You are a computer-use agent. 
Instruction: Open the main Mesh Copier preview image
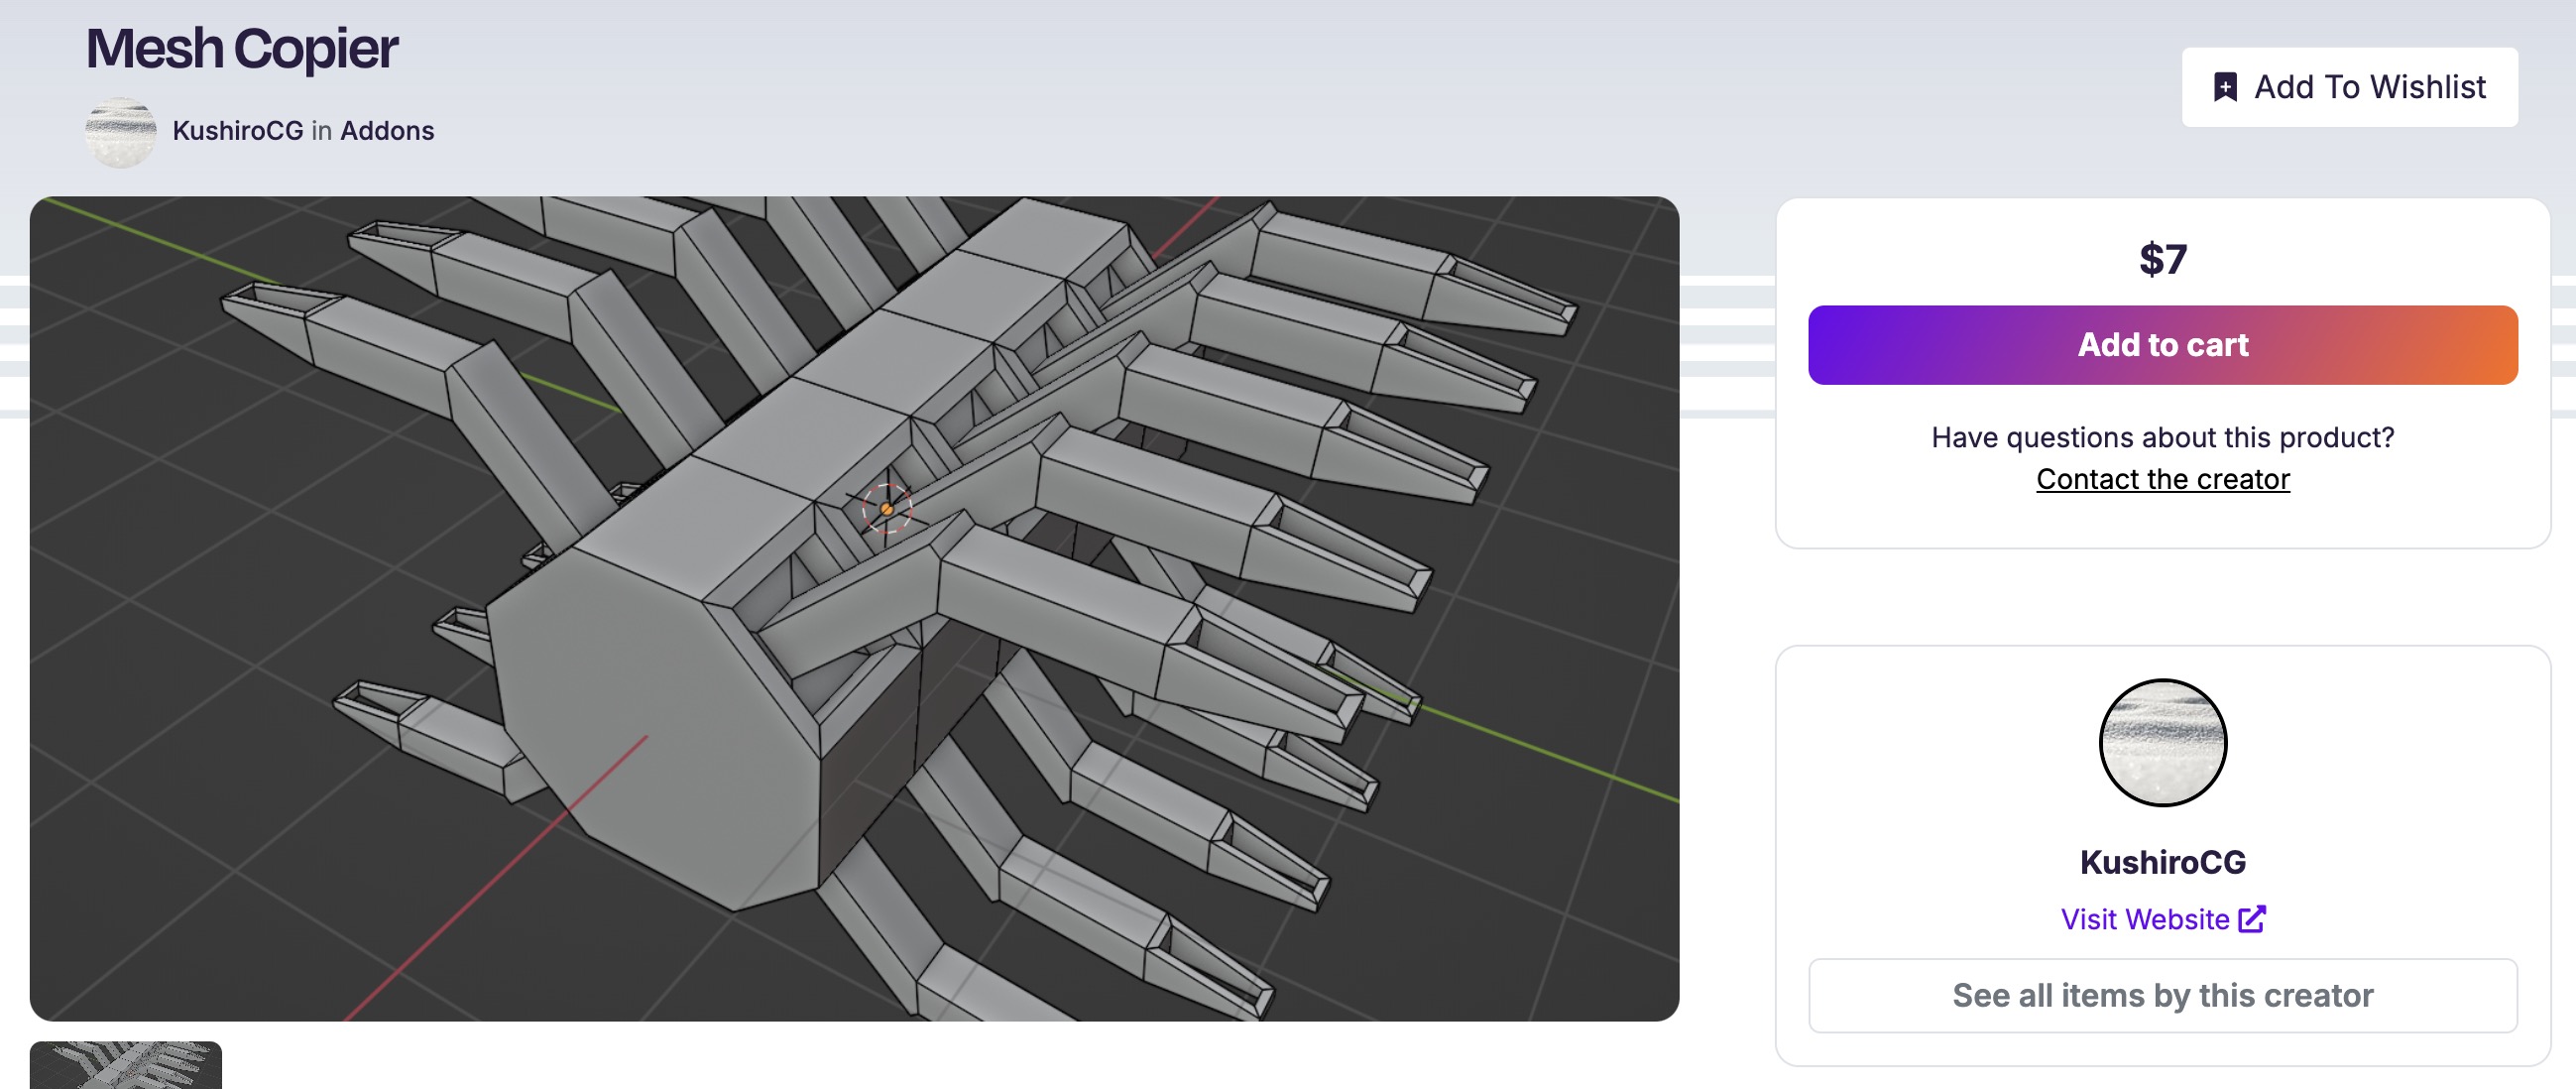854,609
